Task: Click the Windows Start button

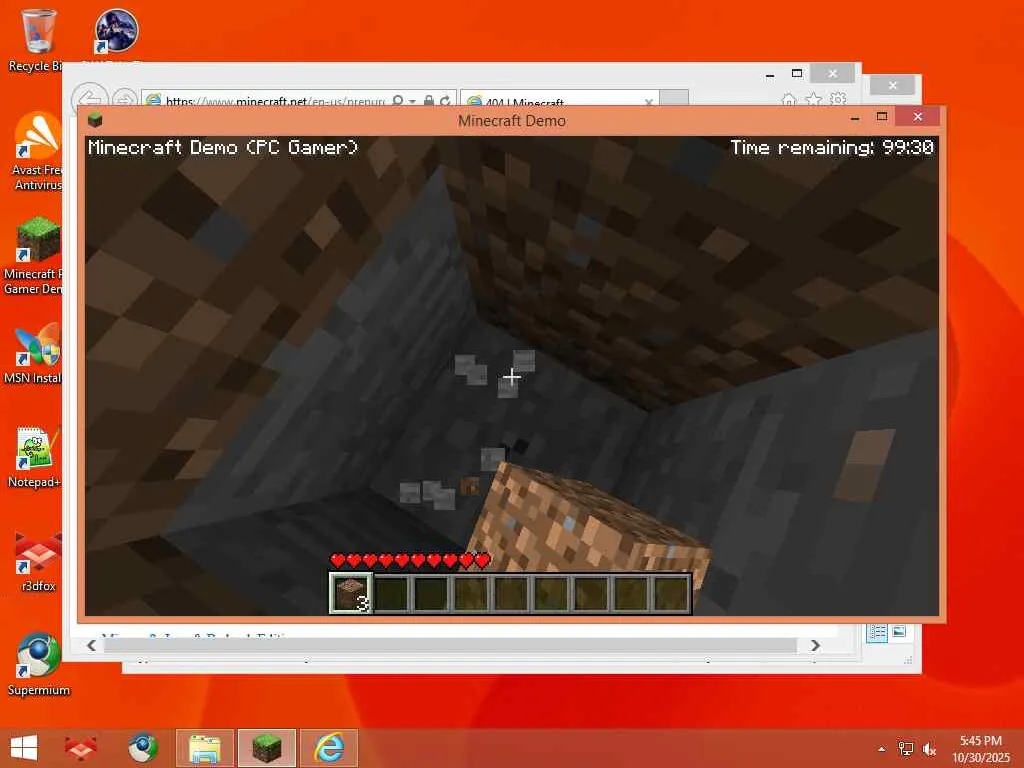Action: point(24,748)
